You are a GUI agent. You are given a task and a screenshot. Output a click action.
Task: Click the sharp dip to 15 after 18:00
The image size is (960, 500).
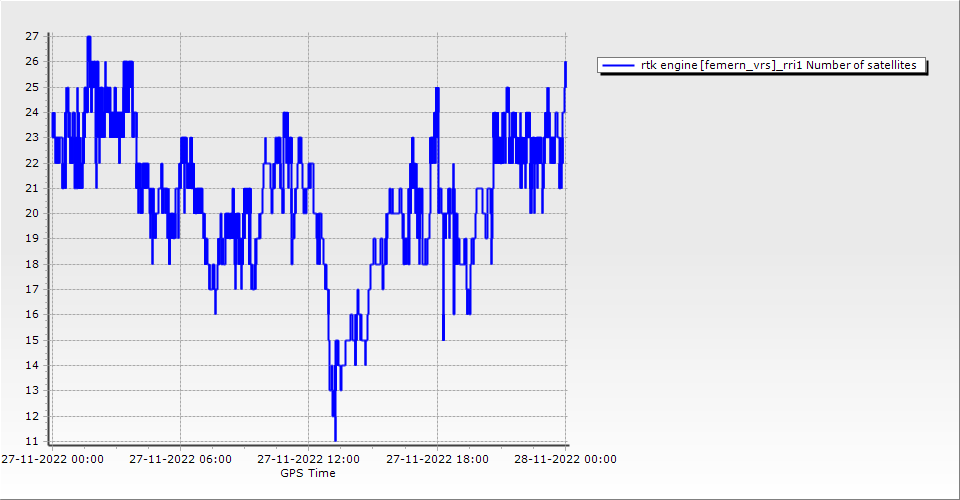tap(443, 339)
